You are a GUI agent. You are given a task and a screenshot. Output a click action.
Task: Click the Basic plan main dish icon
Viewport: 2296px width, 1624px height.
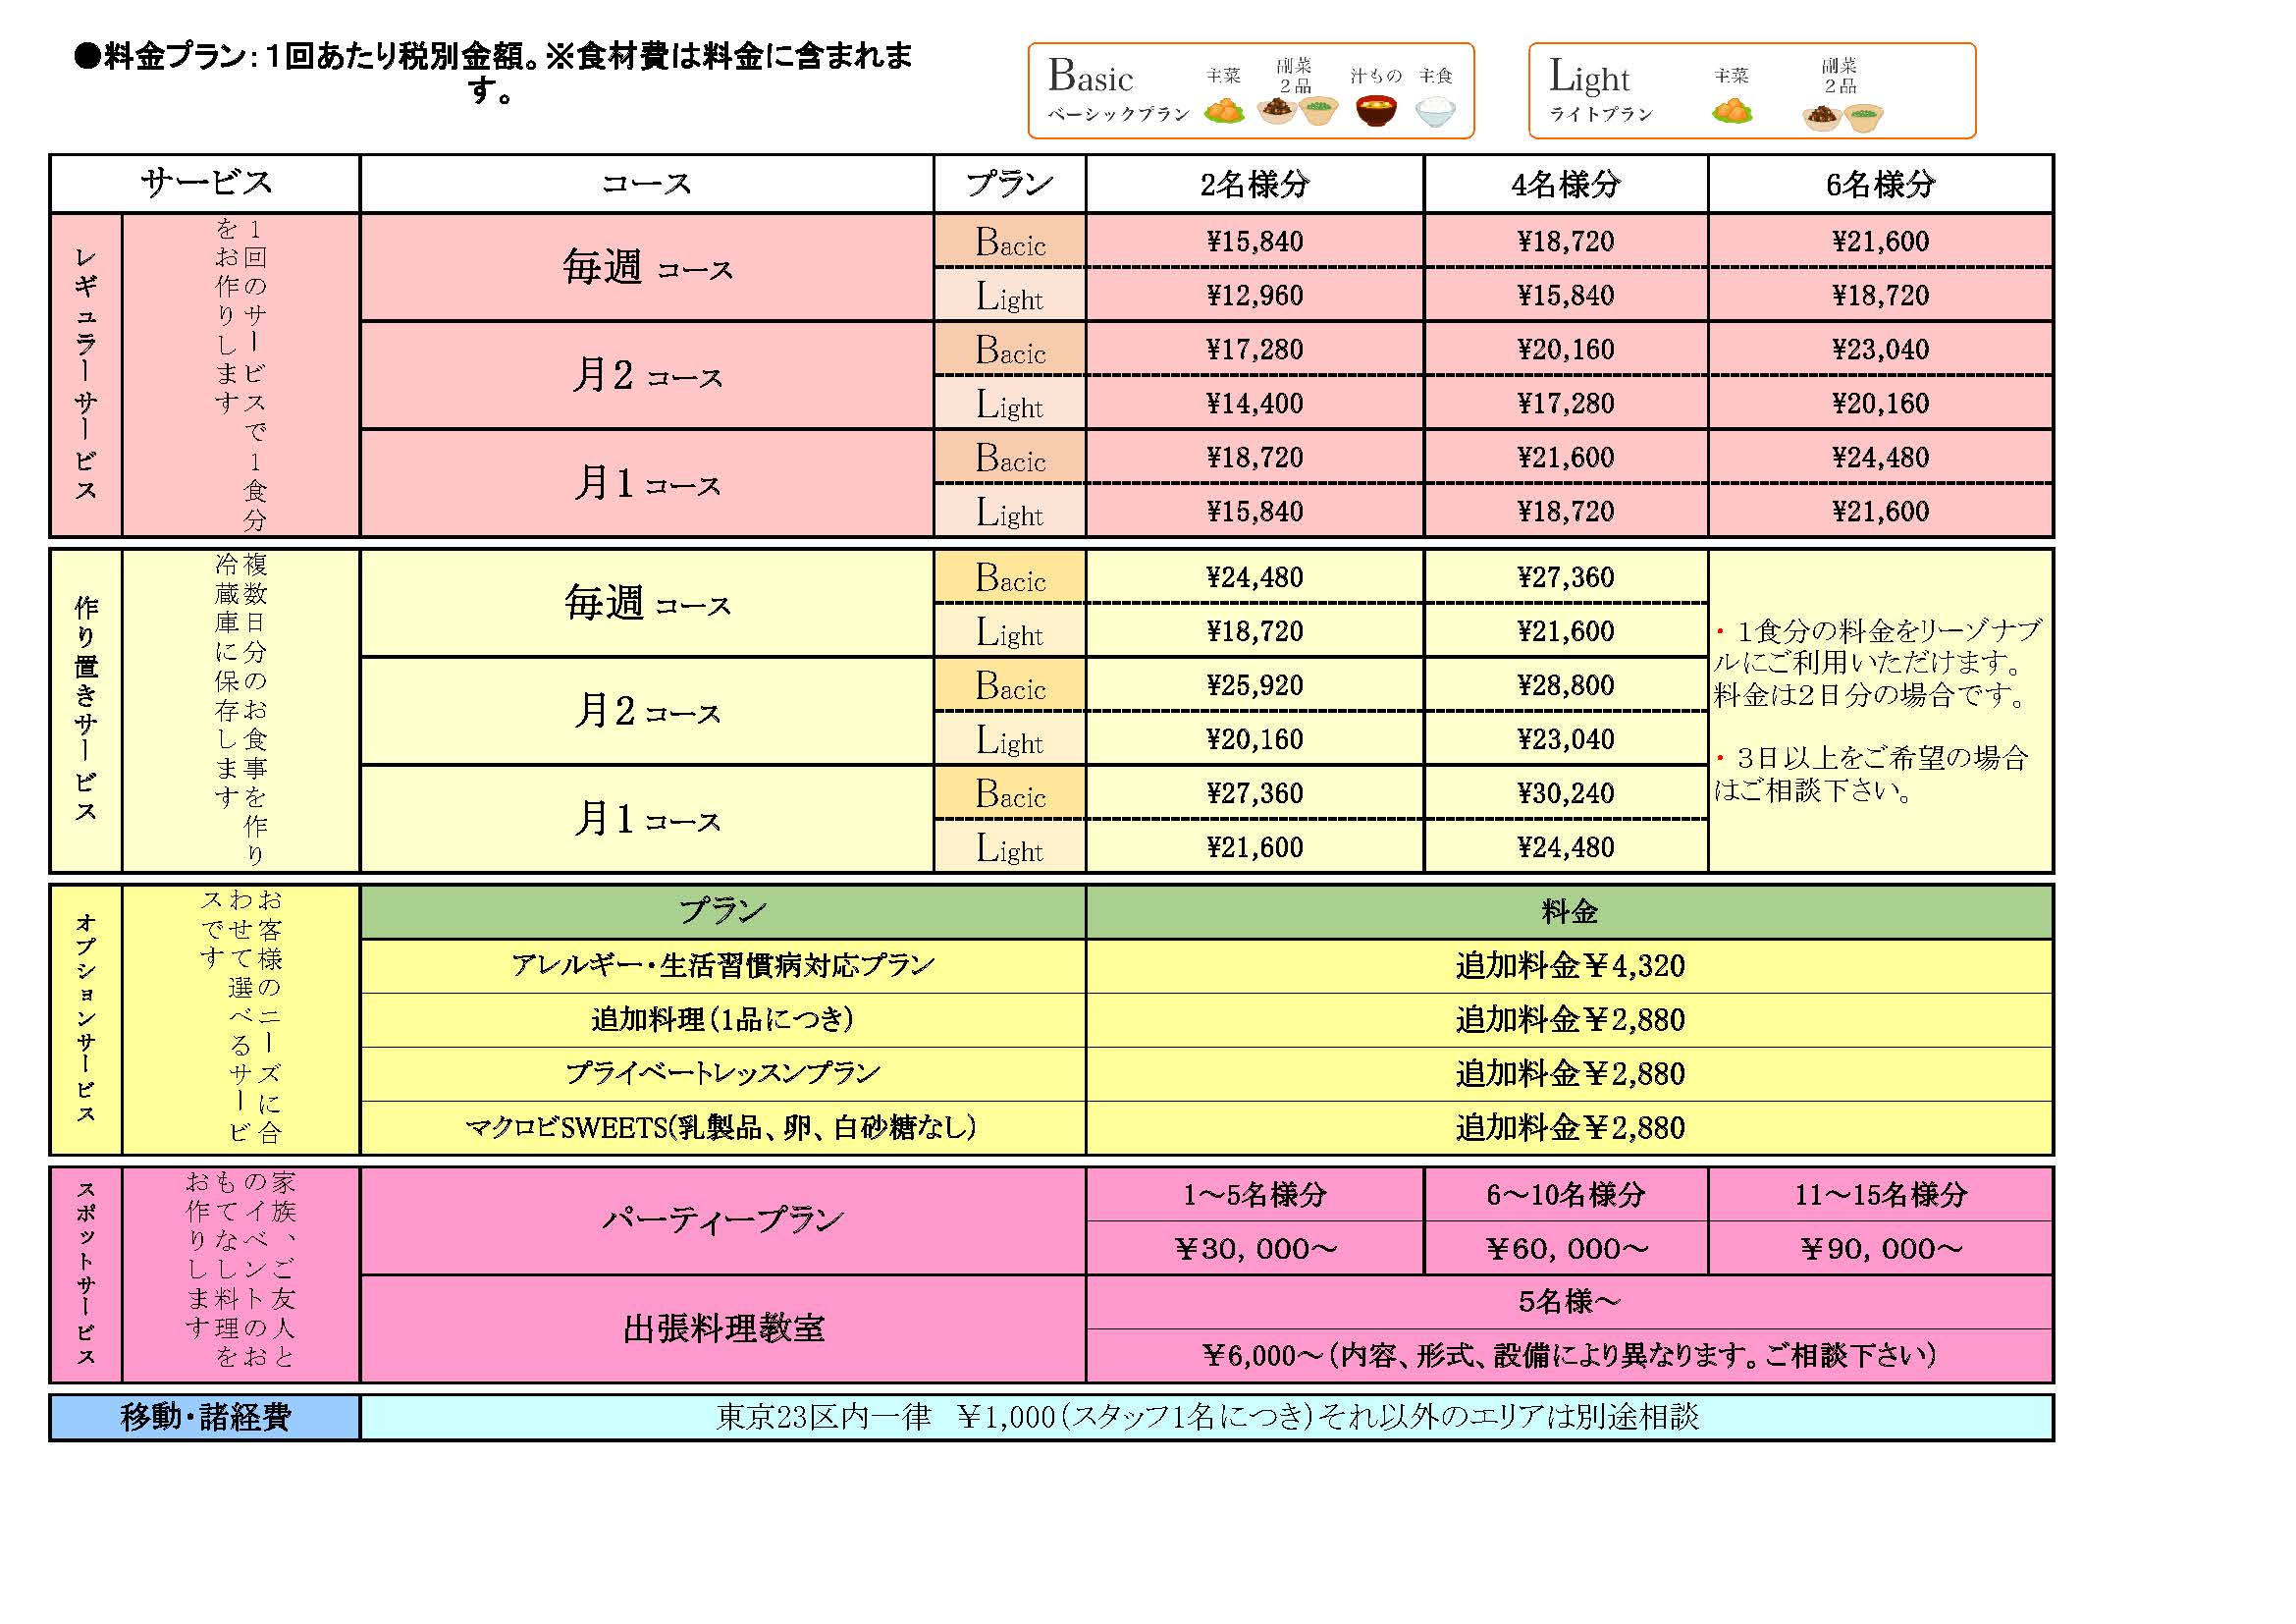1224,111
